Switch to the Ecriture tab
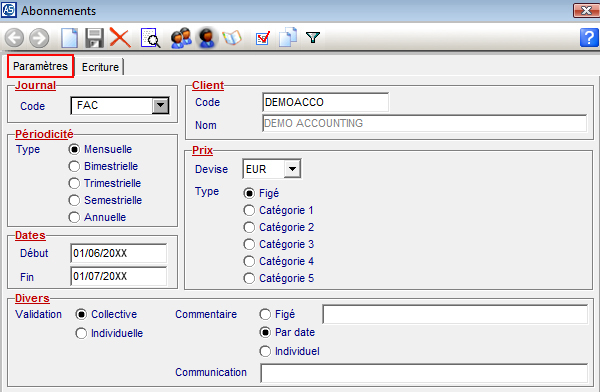600x392 pixels. (x=100, y=67)
